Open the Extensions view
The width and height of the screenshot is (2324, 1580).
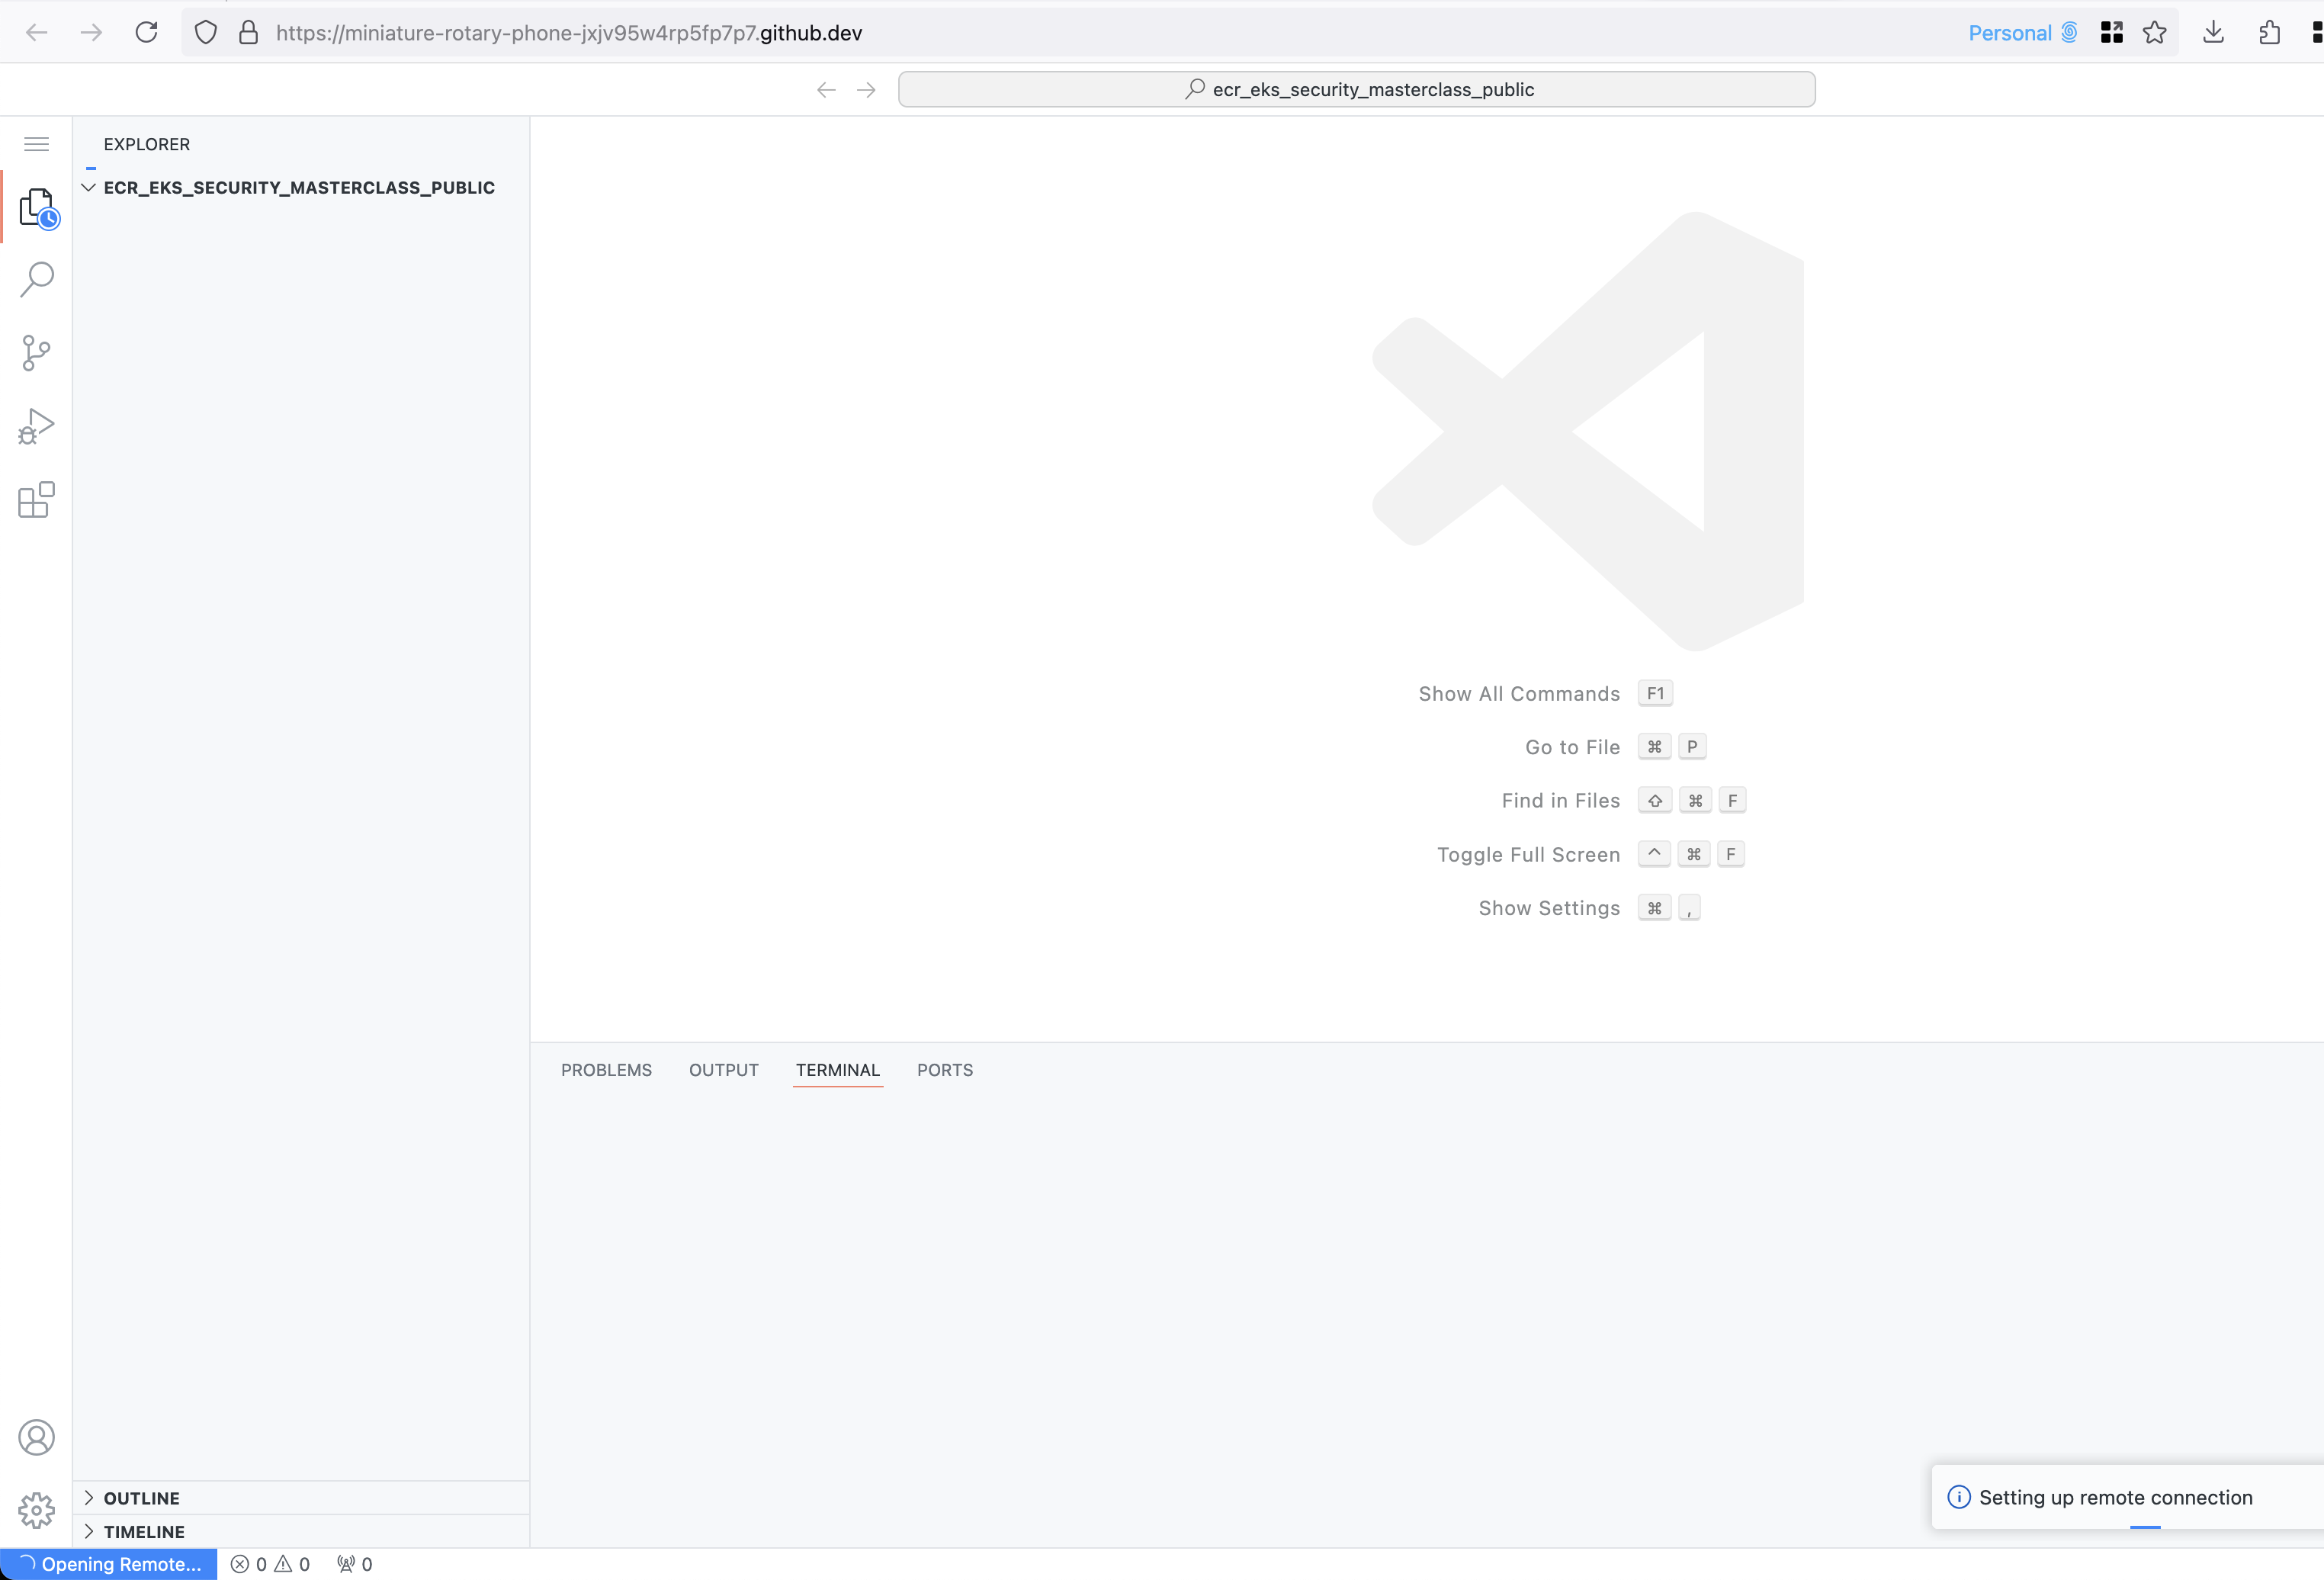(x=37, y=500)
